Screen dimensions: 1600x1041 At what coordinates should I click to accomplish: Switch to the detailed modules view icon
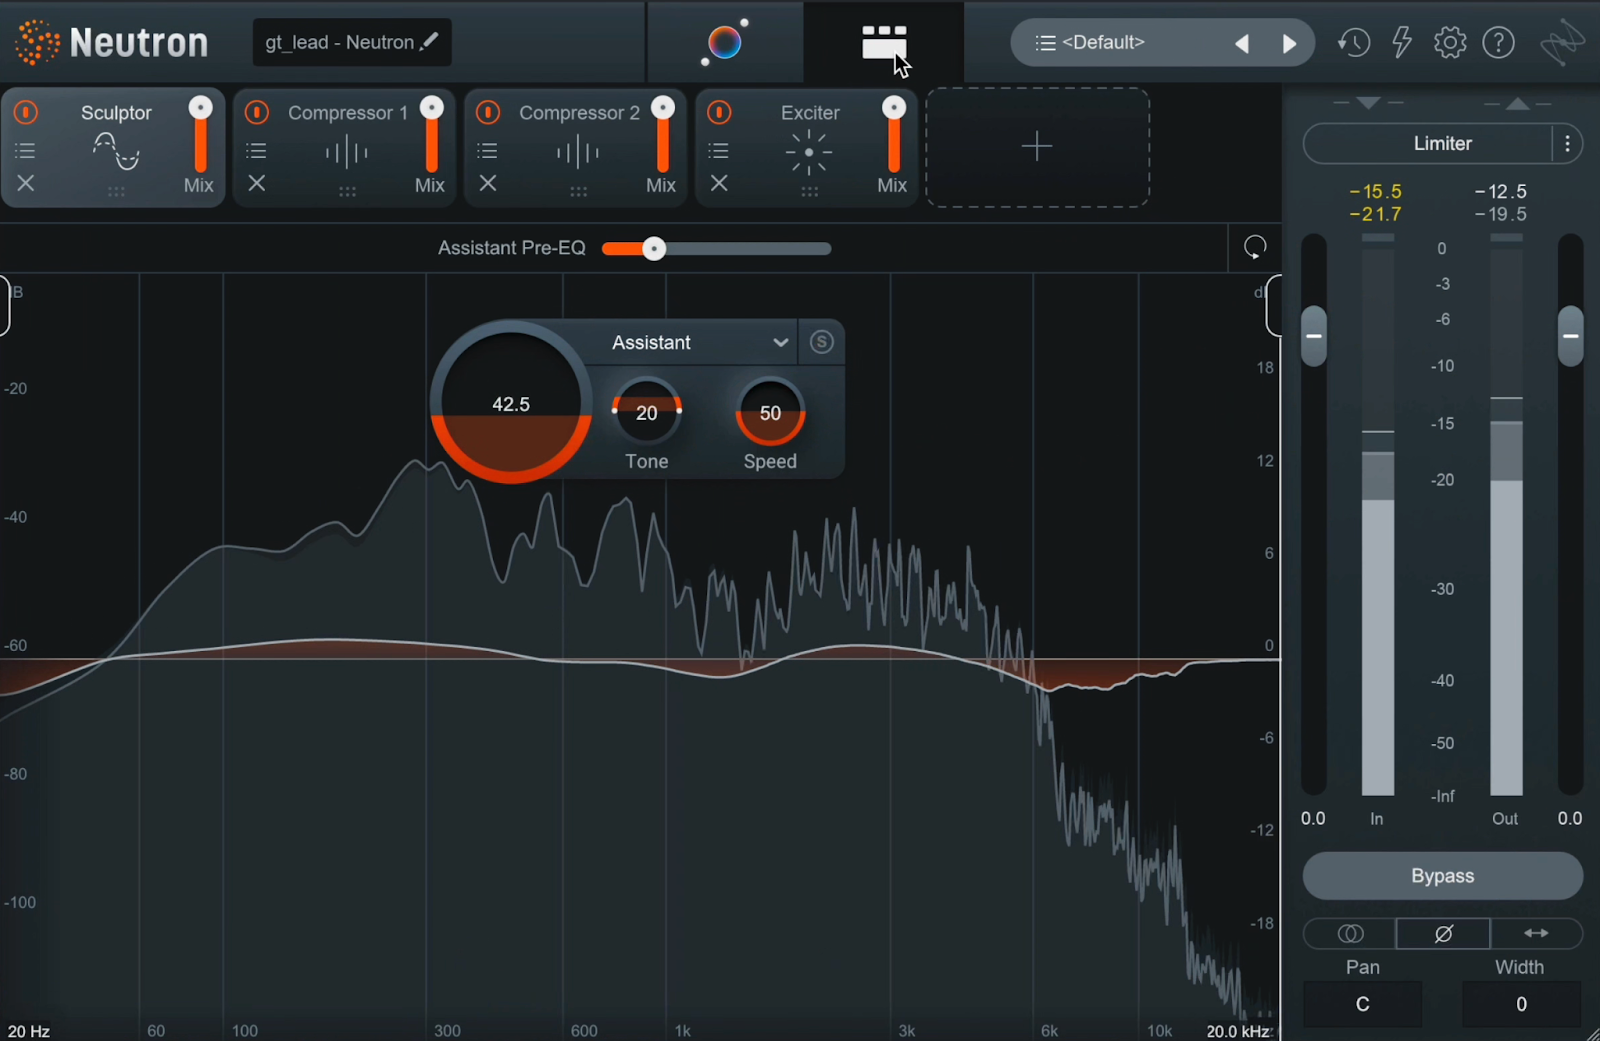(x=884, y=42)
